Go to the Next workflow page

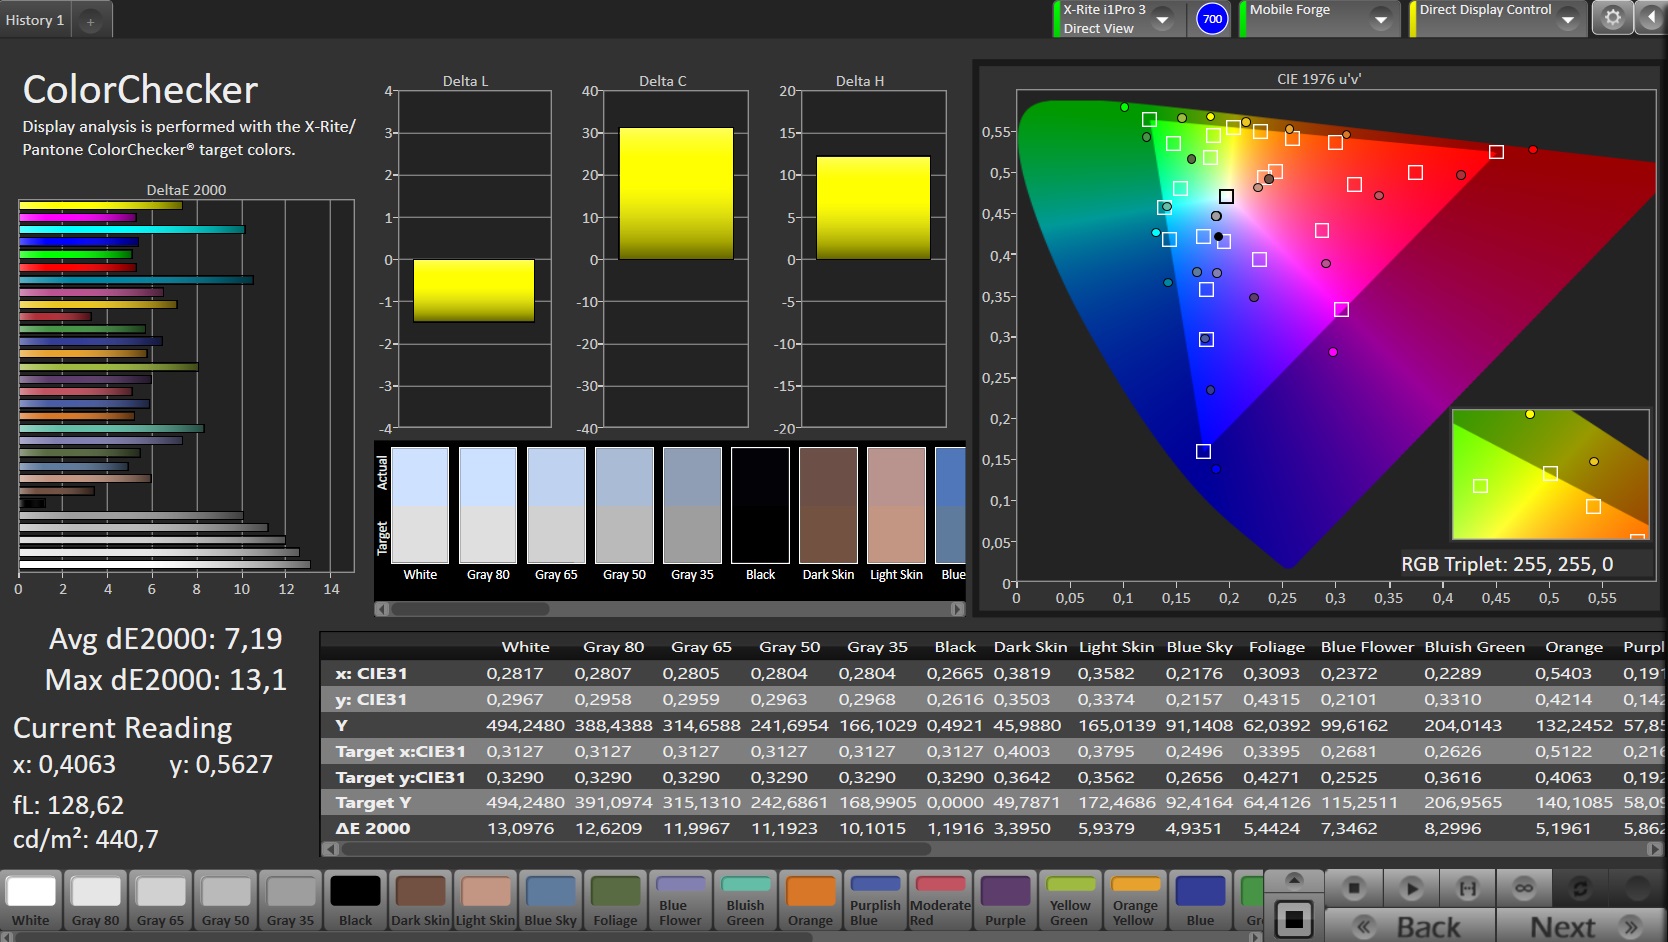click(x=1581, y=926)
